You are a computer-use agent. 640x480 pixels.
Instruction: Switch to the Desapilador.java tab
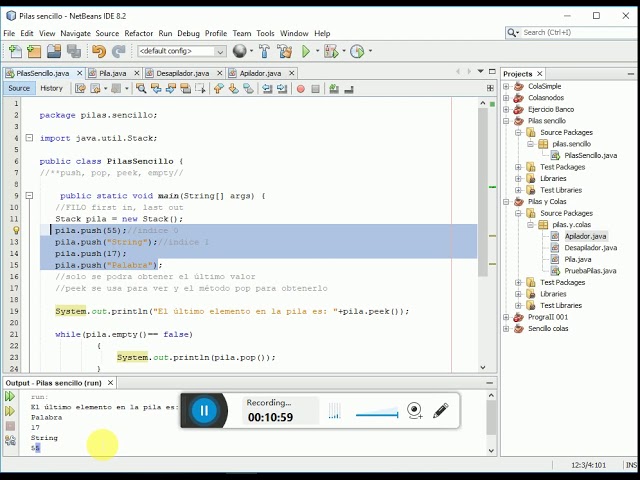tap(182, 73)
